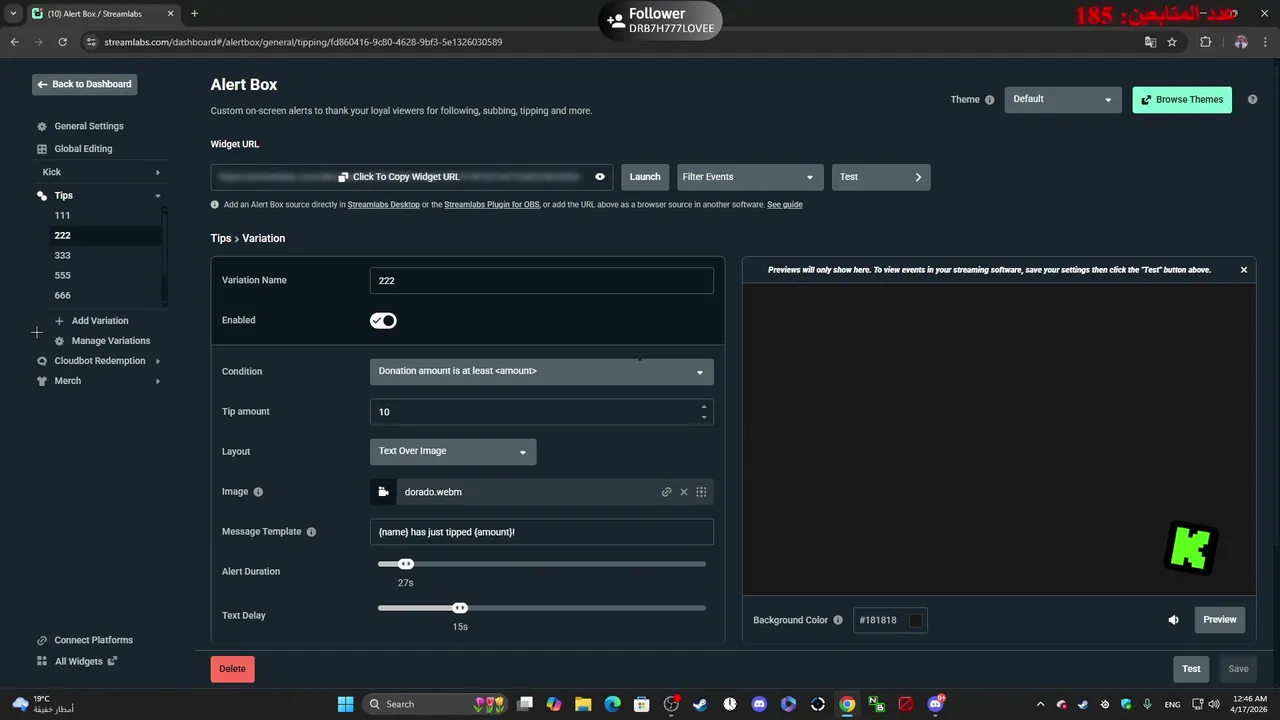Expand Cloudbot Redemption section arrow
The height and width of the screenshot is (720, 1280).
pyautogui.click(x=157, y=361)
